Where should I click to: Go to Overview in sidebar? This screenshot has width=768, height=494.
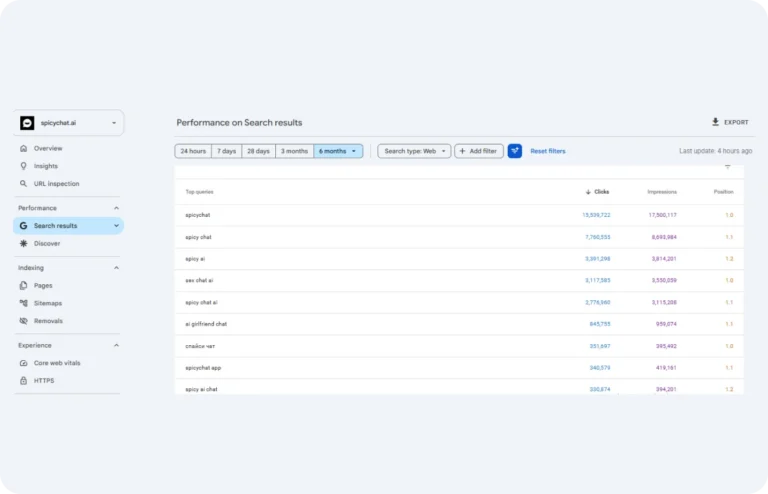pyautogui.click(x=48, y=148)
